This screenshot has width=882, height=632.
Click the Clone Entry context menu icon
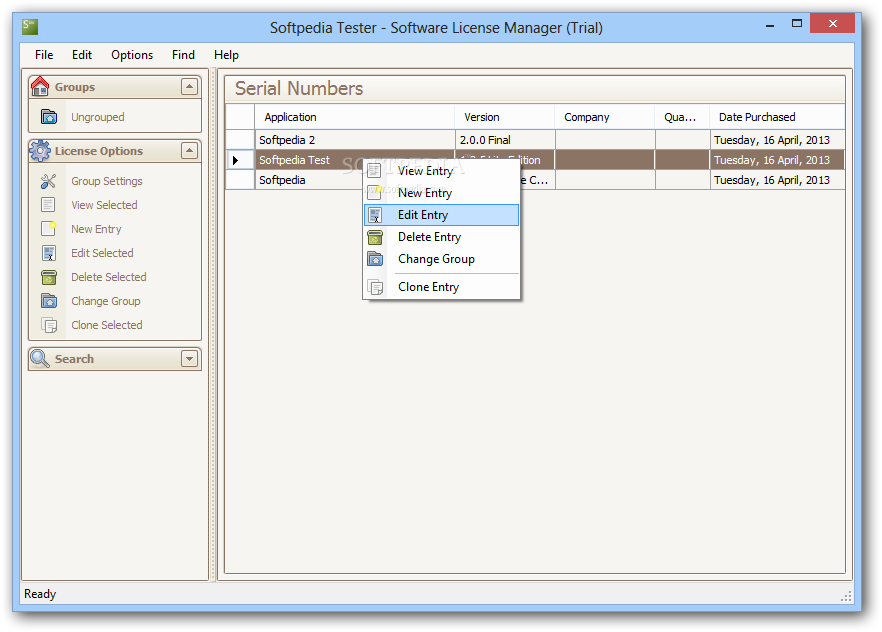[x=375, y=287]
